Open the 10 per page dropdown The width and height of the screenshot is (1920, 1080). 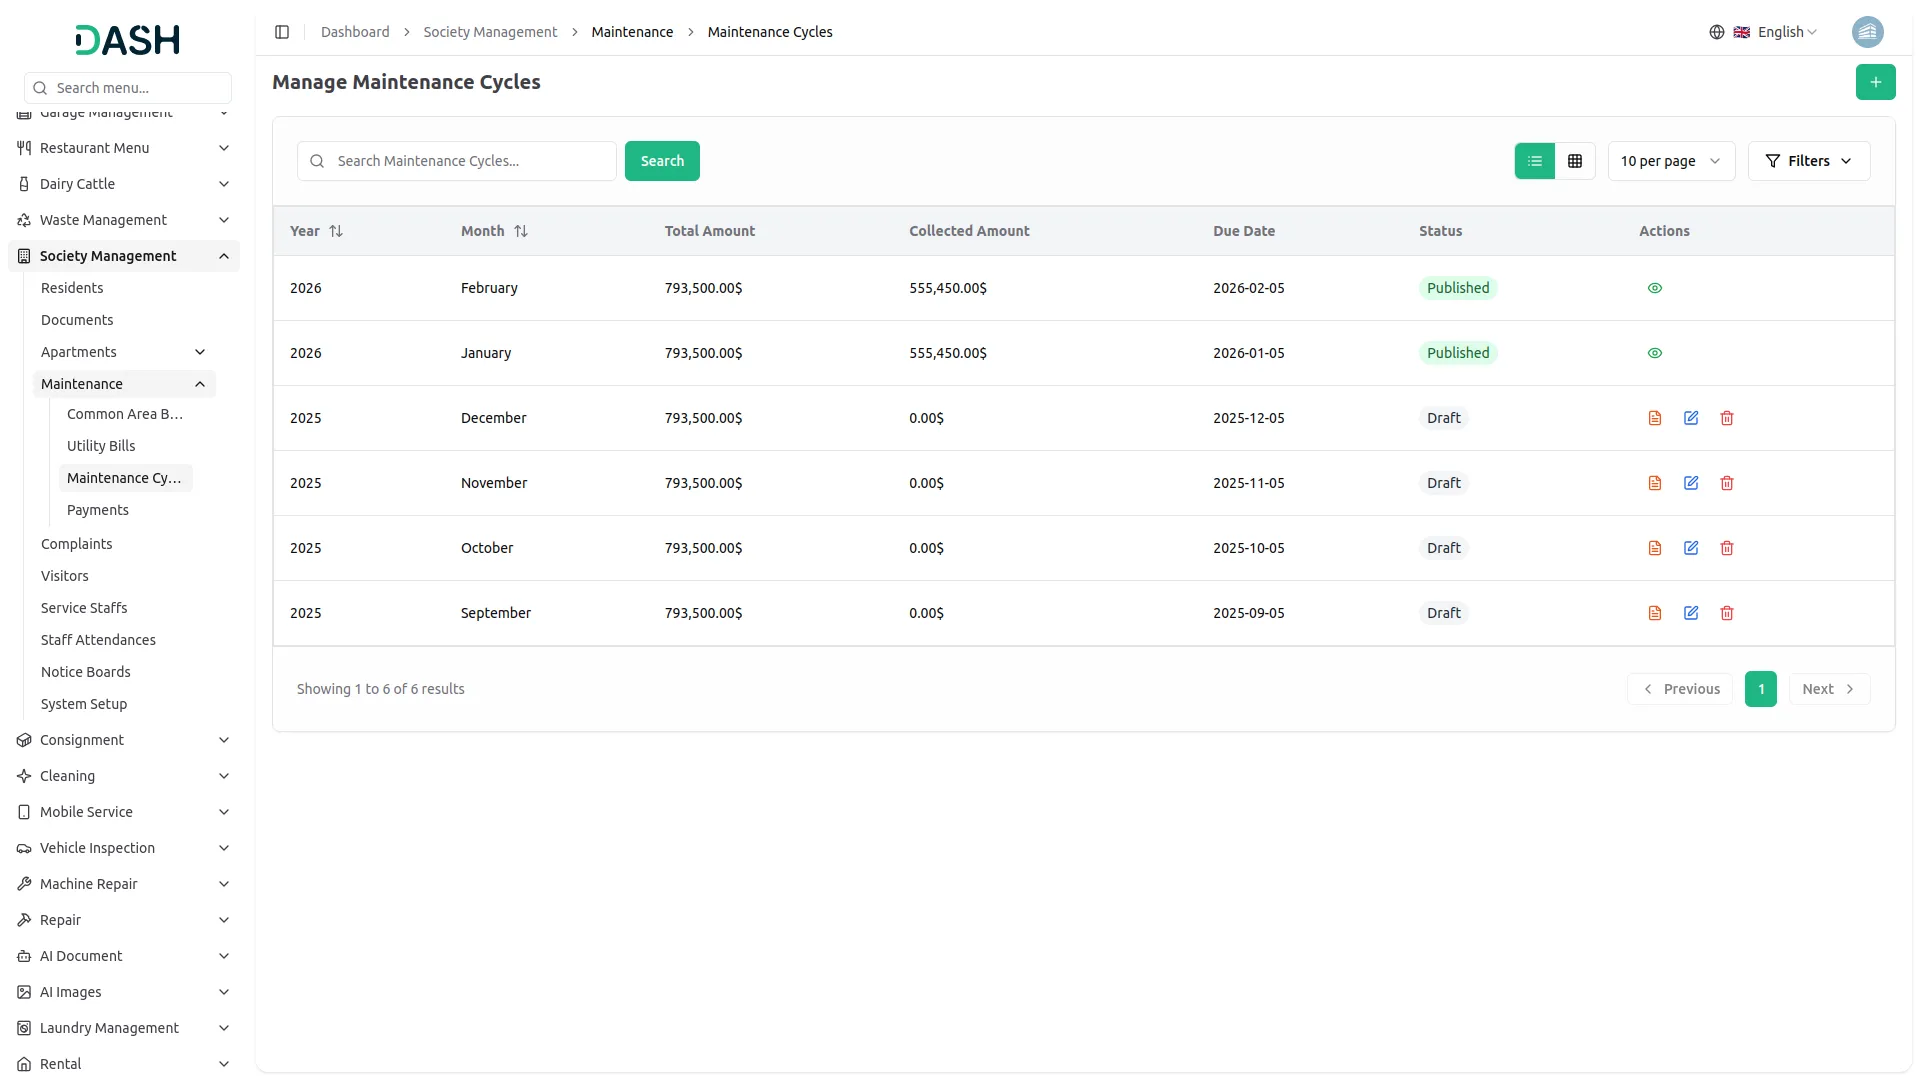[x=1670, y=161]
